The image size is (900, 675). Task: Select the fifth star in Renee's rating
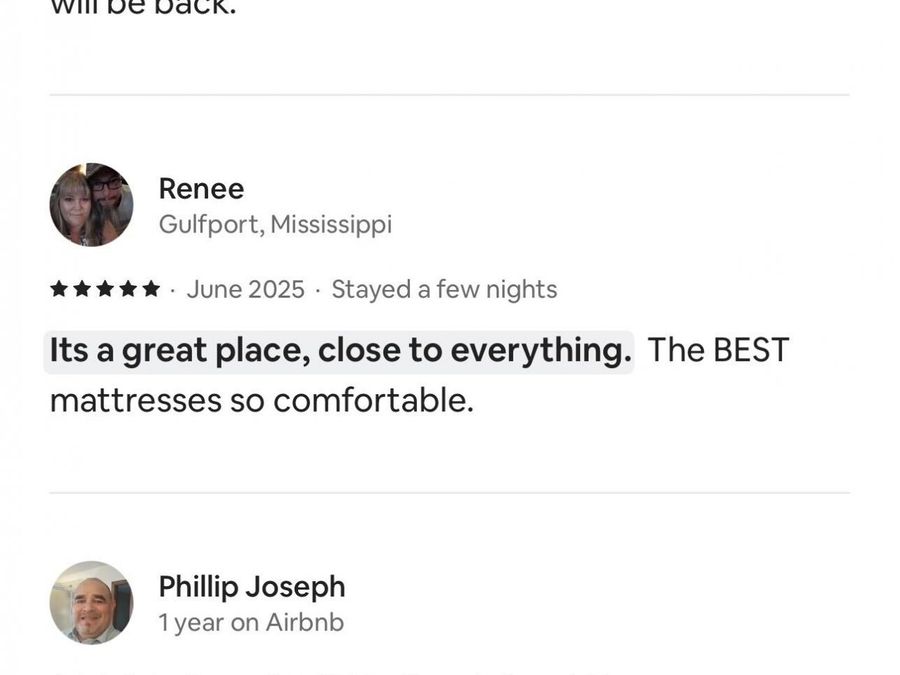coord(151,290)
